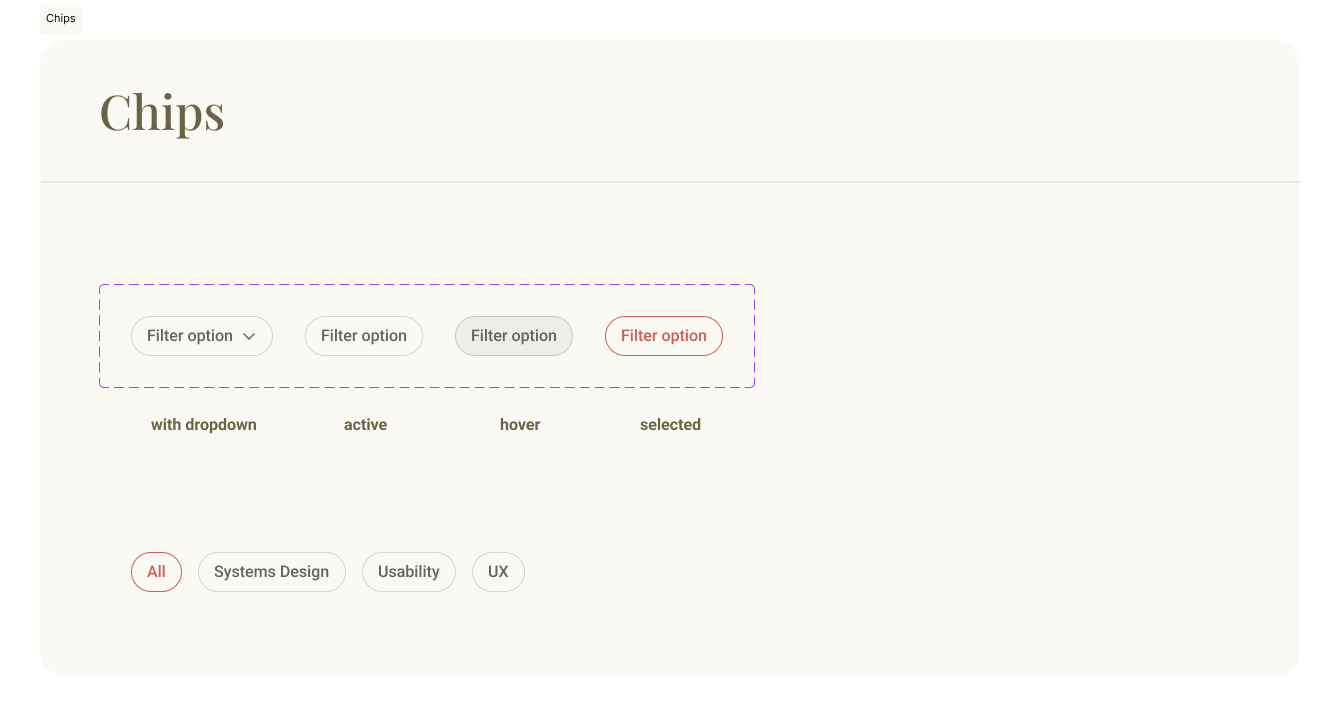This screenshot has height=716, width=1341.
Task: Enable the "Usability" filter chip
Action: pos(408,571)
